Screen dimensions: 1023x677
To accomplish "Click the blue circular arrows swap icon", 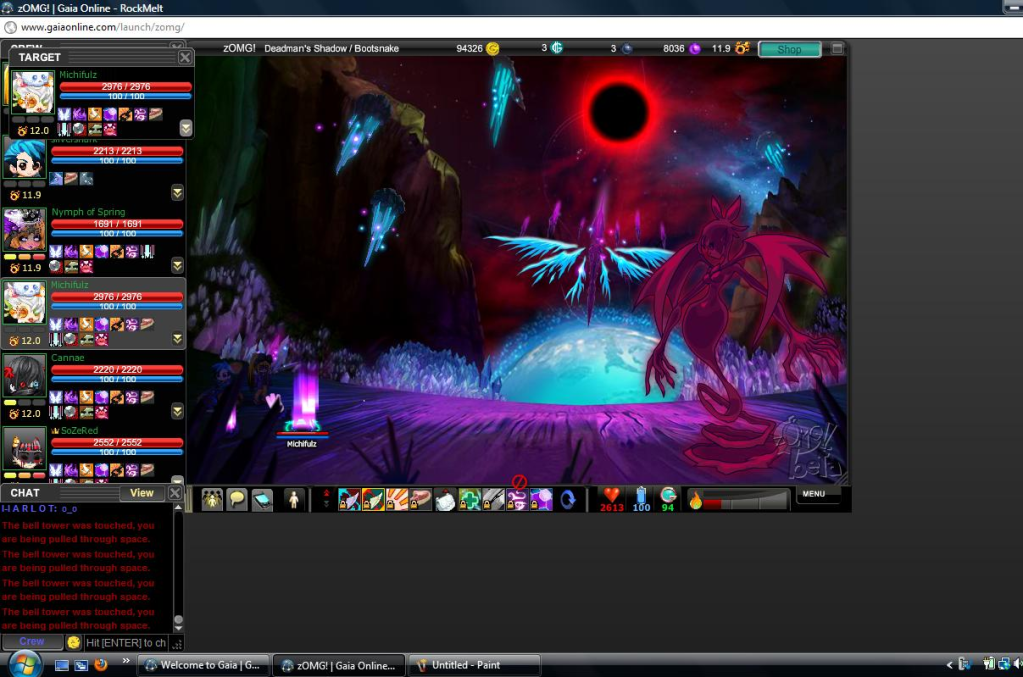I will [x=568, y=500].
